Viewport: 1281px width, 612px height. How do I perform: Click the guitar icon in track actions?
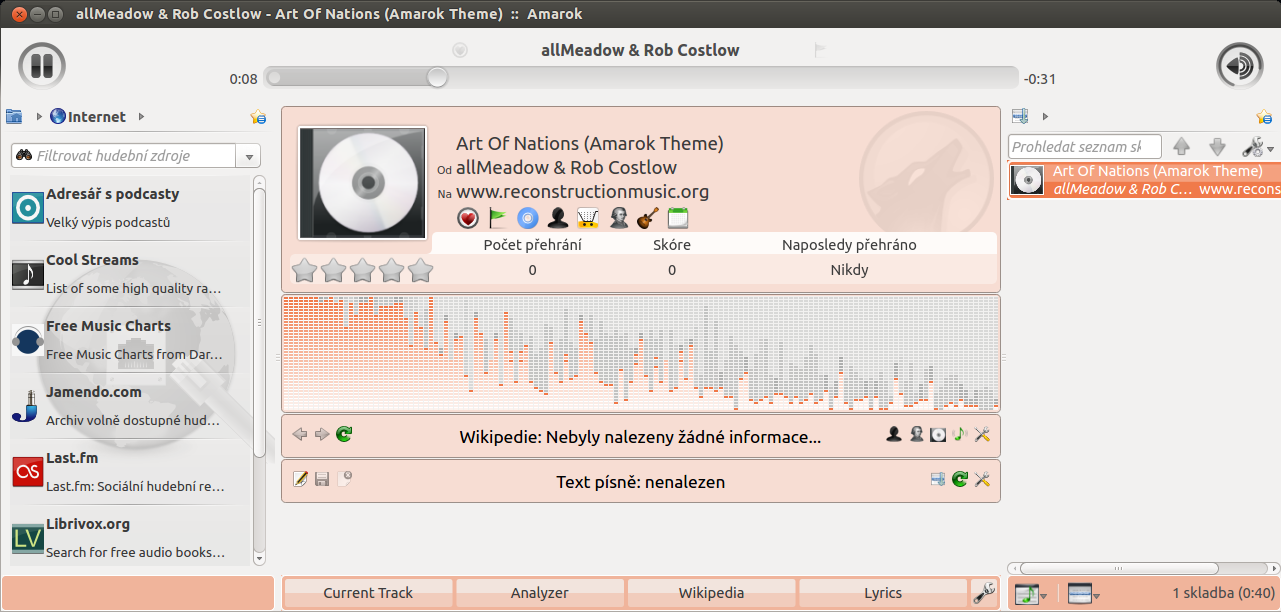648,217
